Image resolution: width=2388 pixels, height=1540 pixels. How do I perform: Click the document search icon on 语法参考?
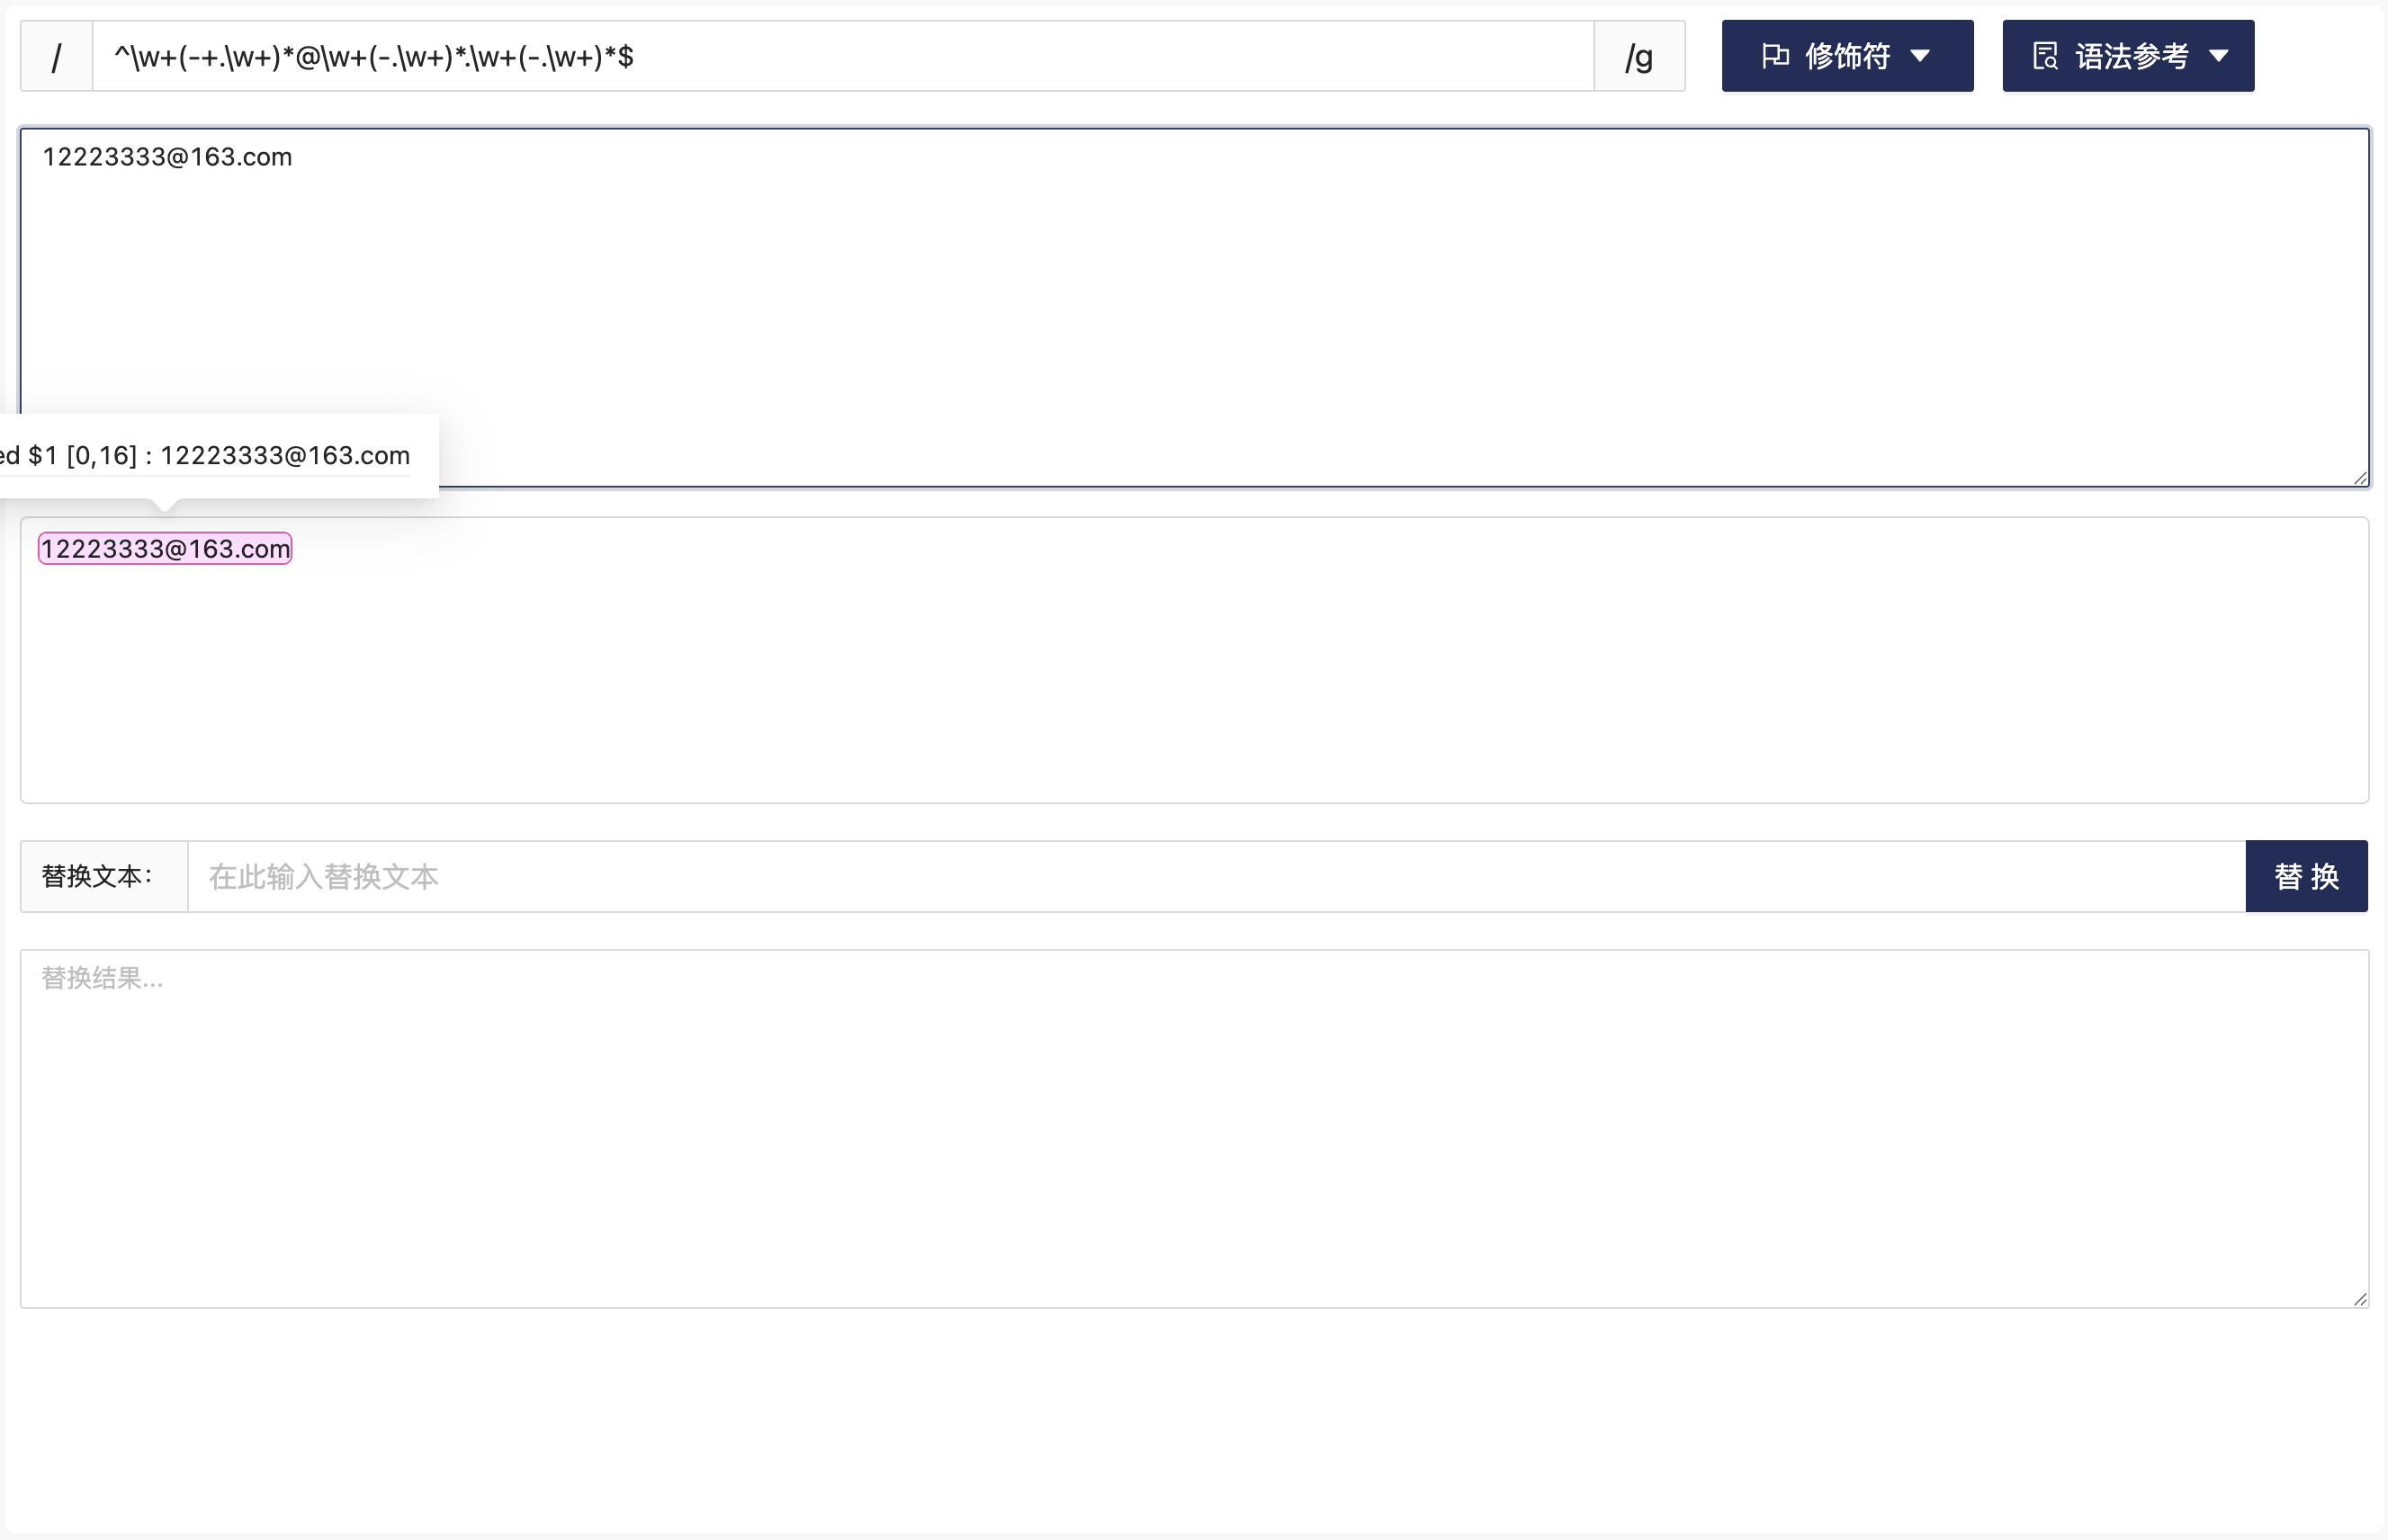coord(2045,56)
